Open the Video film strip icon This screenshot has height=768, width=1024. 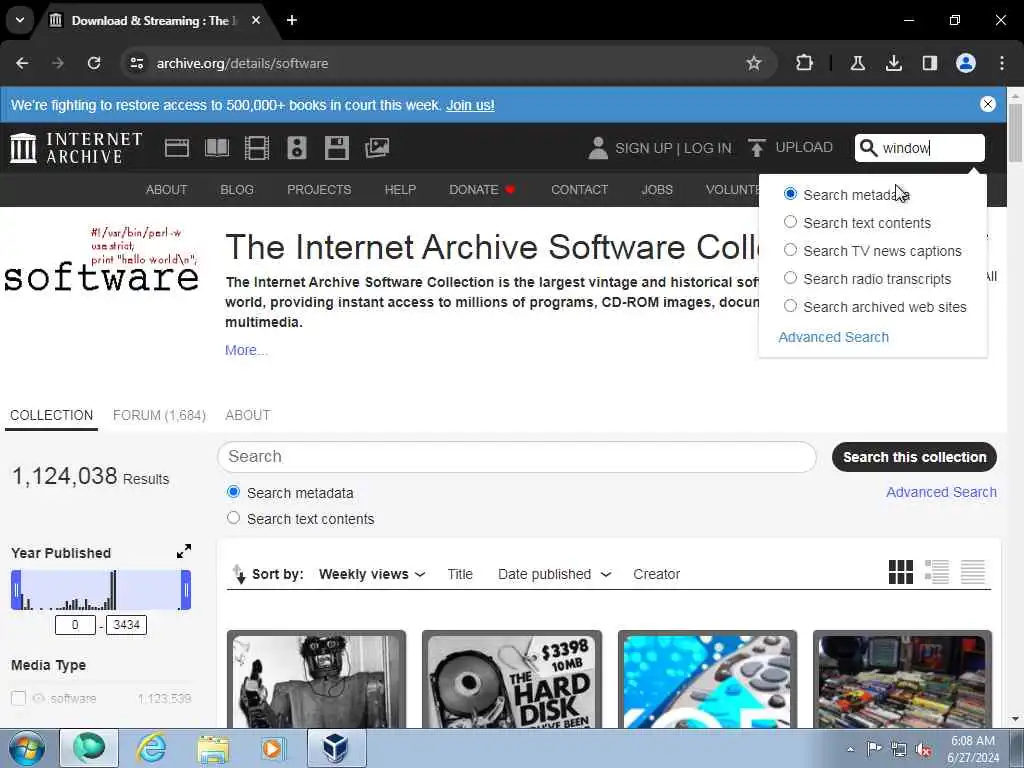pos(257,148)
